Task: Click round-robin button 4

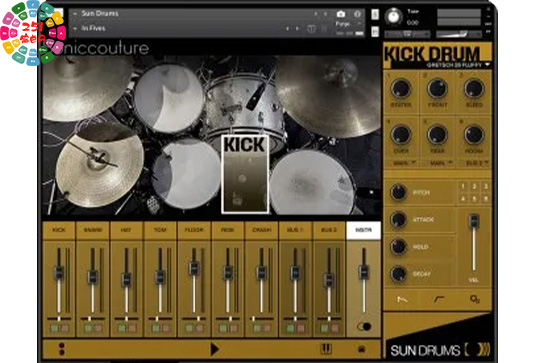Action: click(x=463, y=198)
